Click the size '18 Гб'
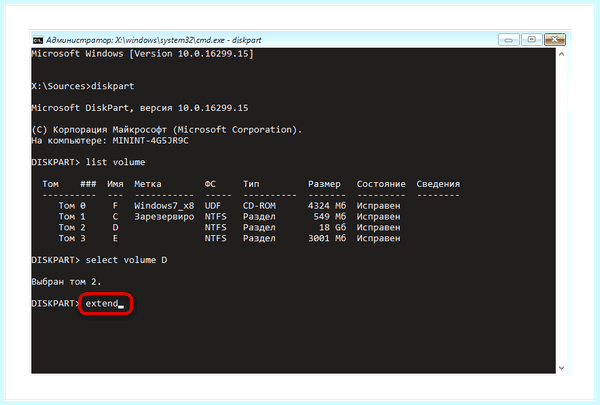Viewport: 600px width, 405px height. click(x=332, y=227)
